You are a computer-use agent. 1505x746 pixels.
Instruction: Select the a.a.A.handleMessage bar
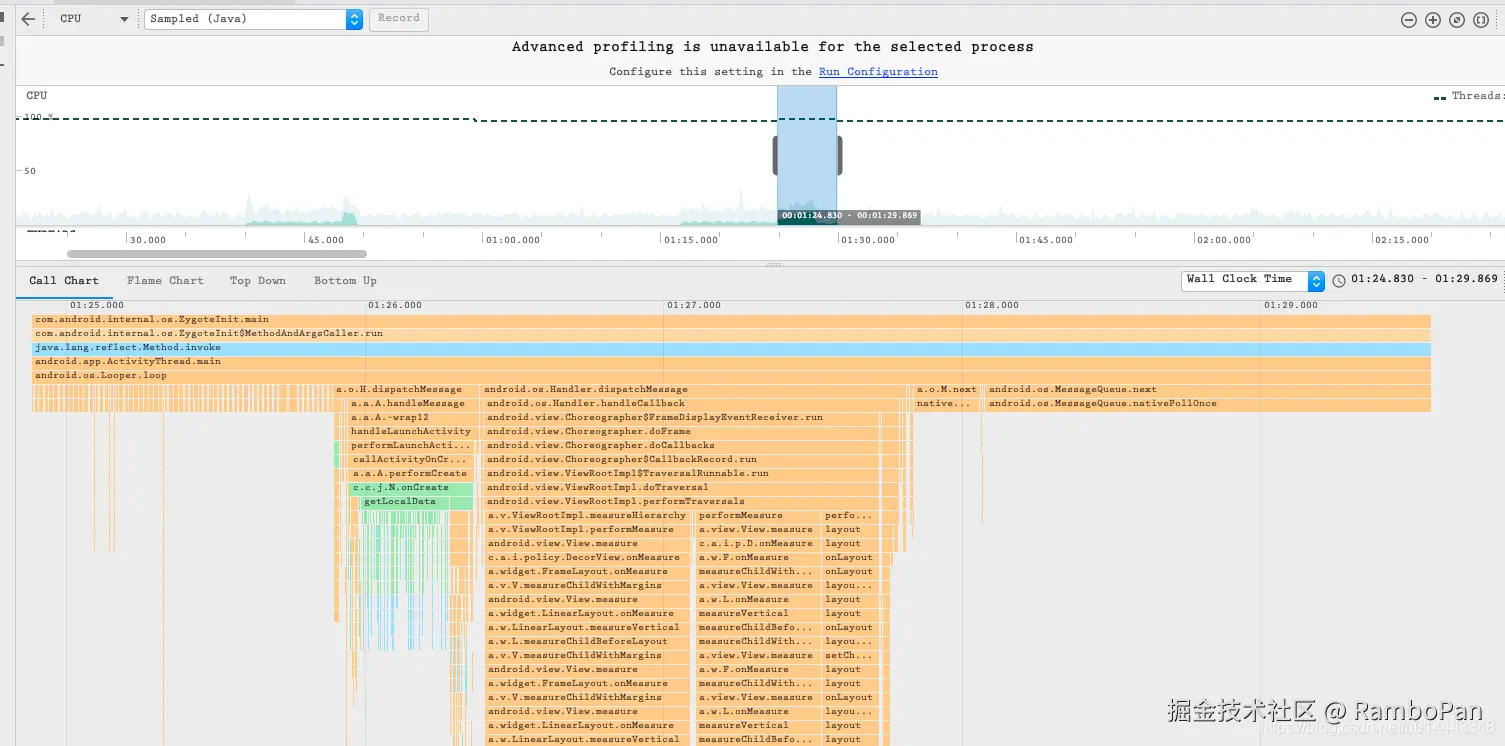tap(411, 404)
